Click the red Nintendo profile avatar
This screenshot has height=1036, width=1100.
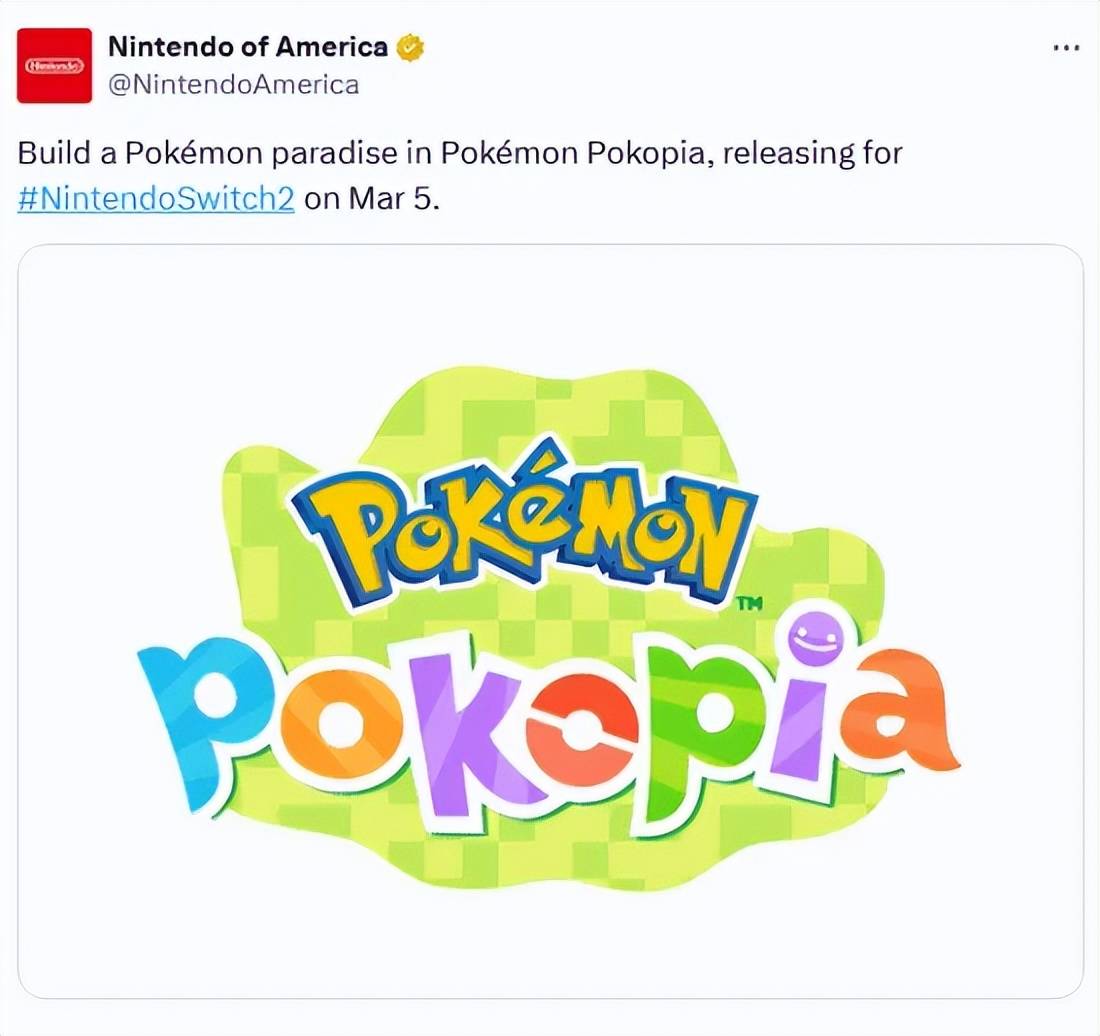[55, 65]
